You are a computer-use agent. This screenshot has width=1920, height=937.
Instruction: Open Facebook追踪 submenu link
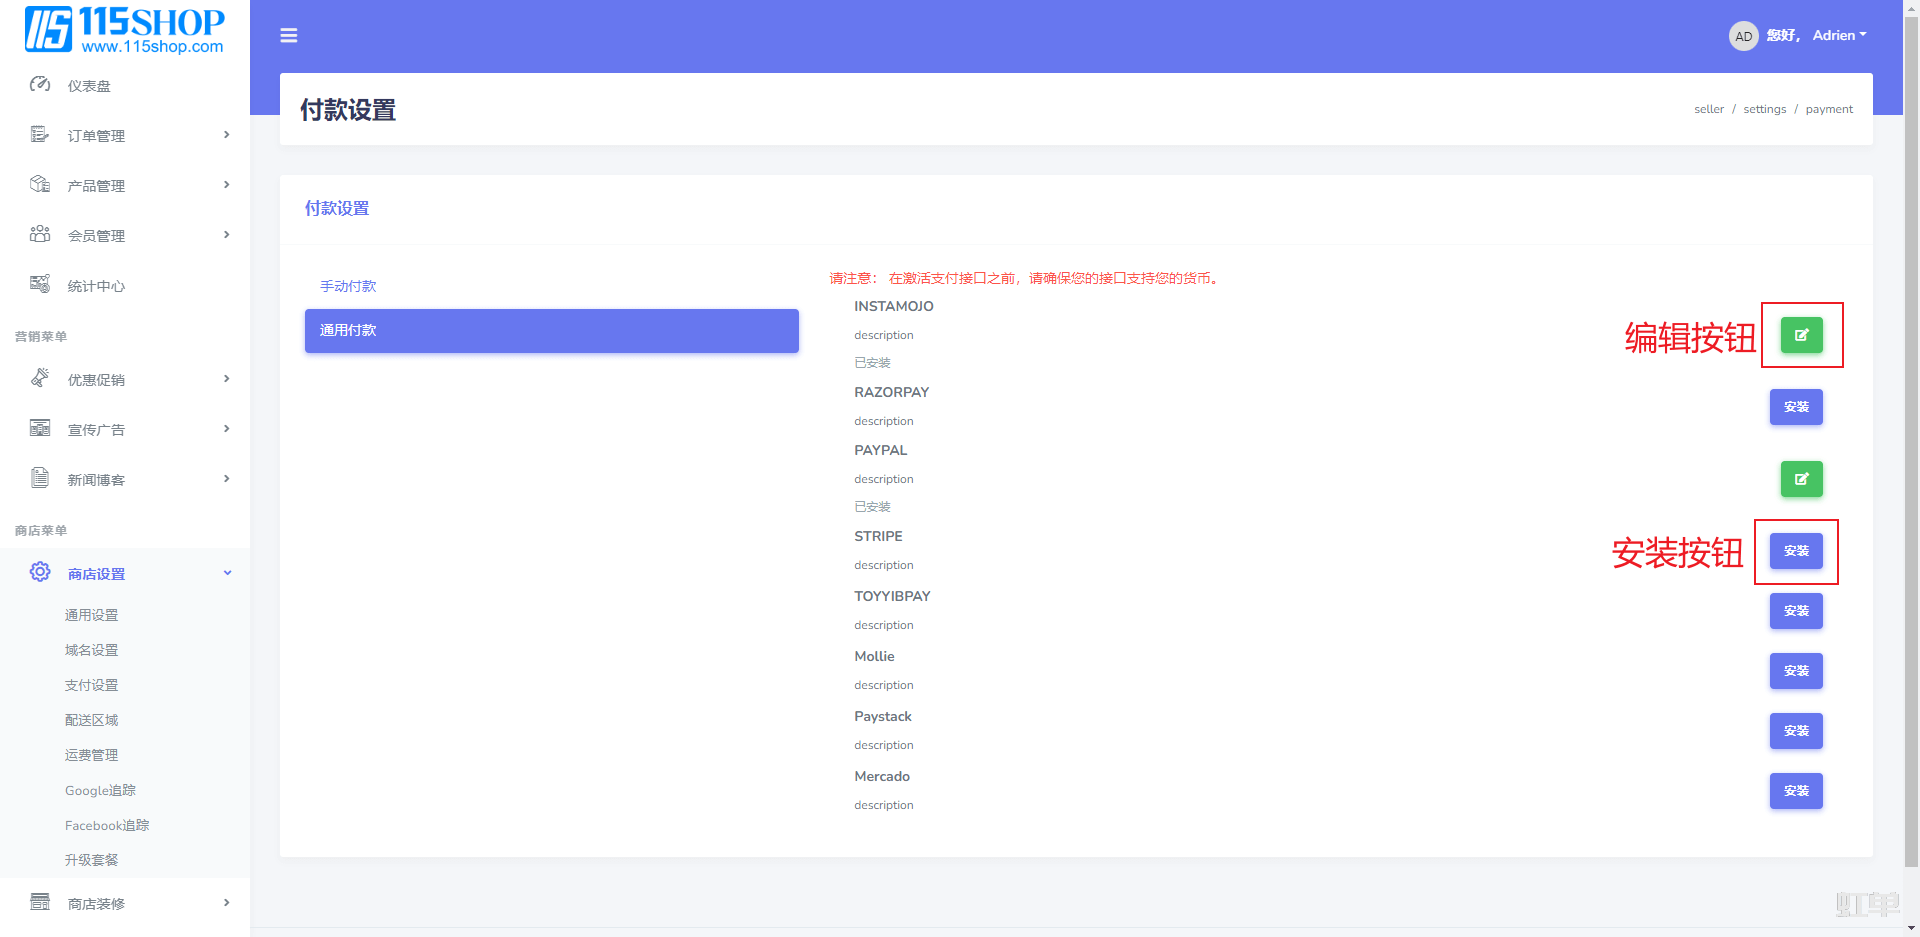pyautogui.click(x=107, y=825)
